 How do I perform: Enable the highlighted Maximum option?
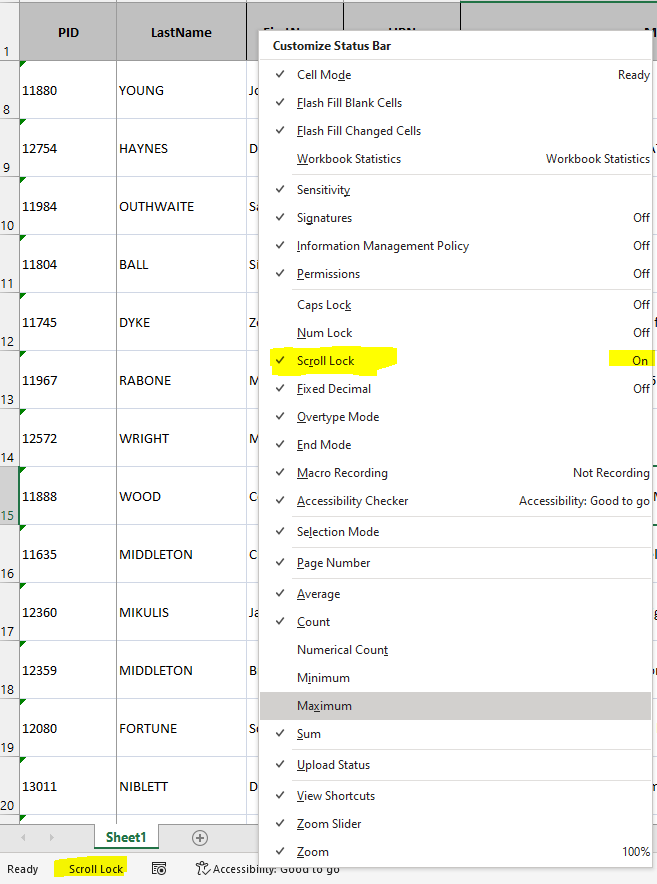point(456,706)
